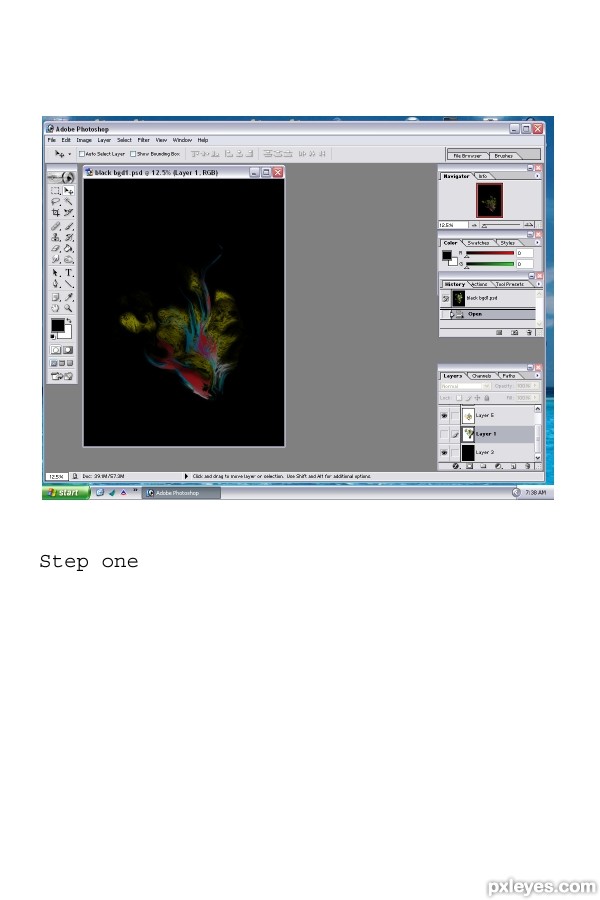
Task: Click the red R slider in Color palette
Action: 490,253
